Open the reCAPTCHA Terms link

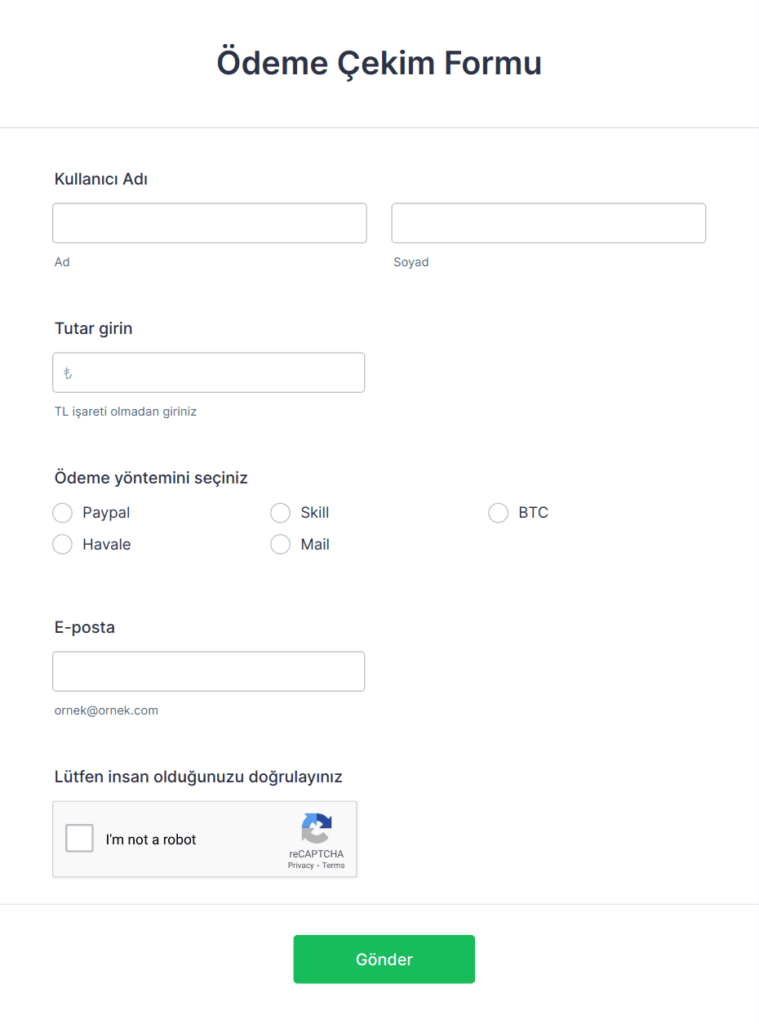[x=334, y=866]
